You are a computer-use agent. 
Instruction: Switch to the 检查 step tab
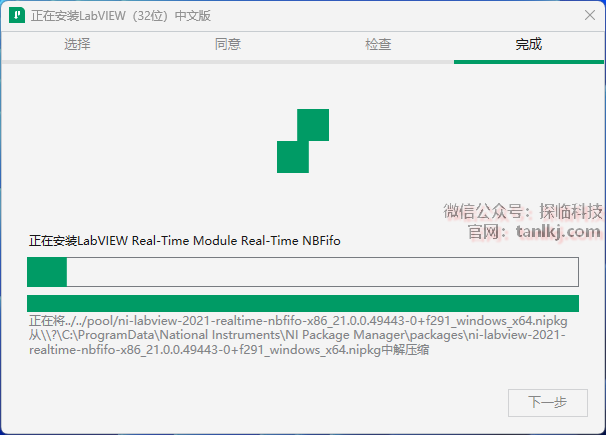pyautogui.click(x=378, y=44)
